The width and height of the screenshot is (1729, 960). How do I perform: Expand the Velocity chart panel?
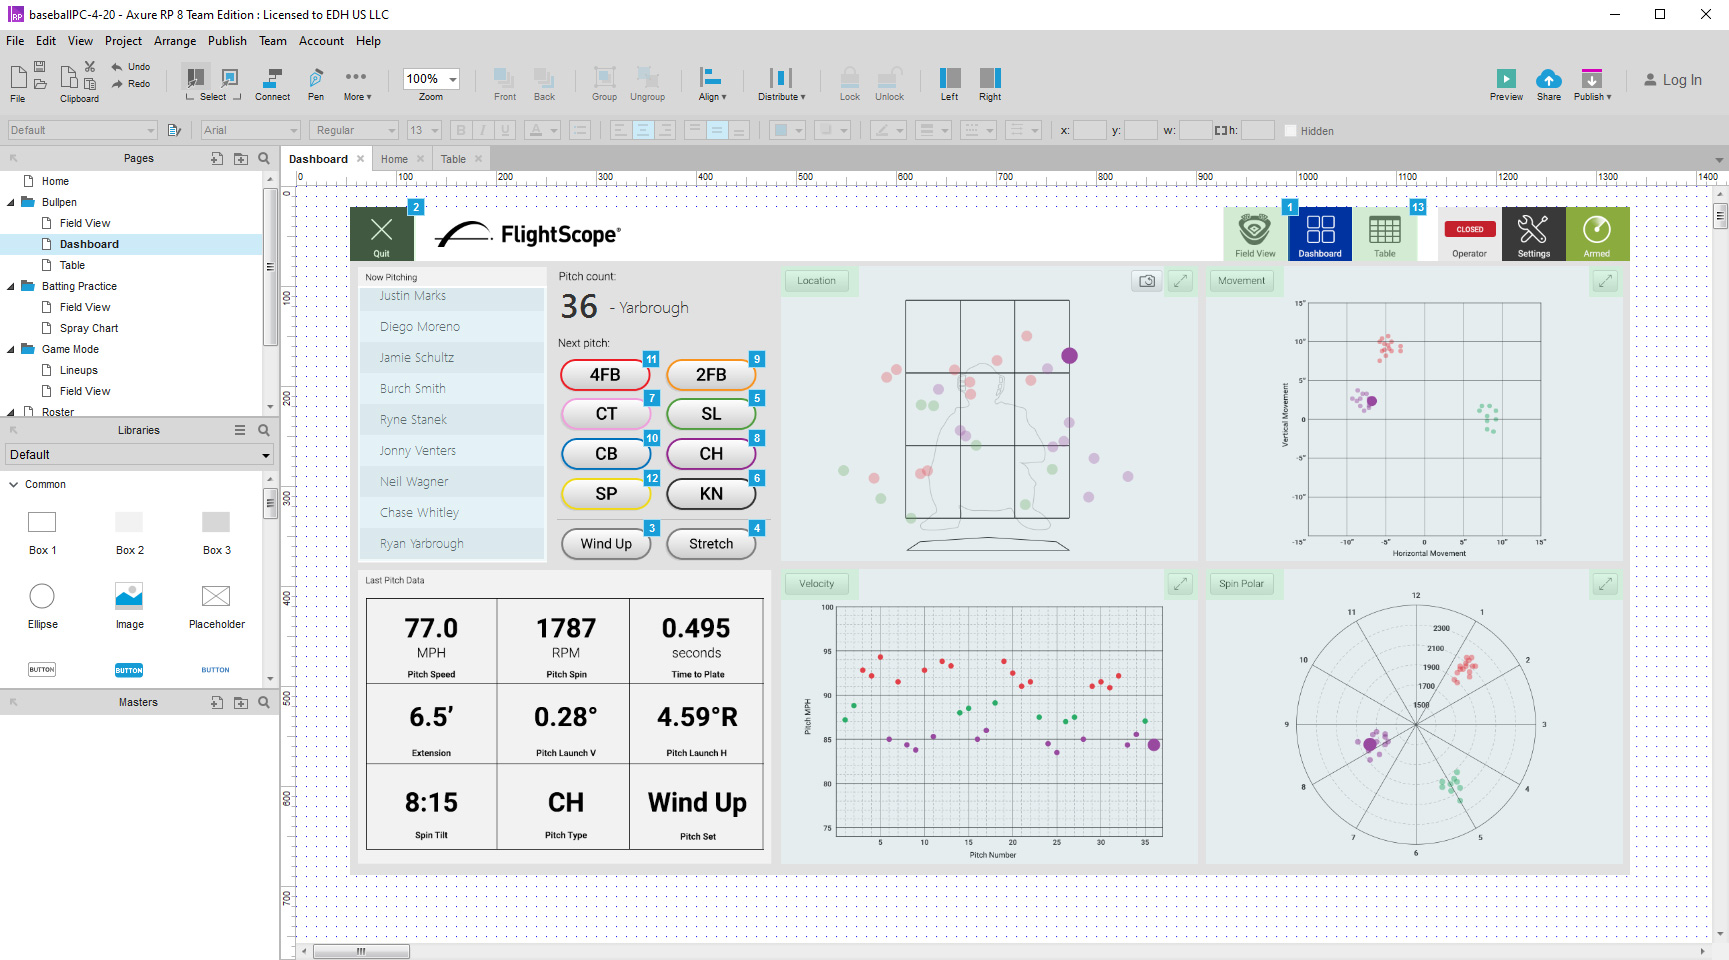point(1181,584)
